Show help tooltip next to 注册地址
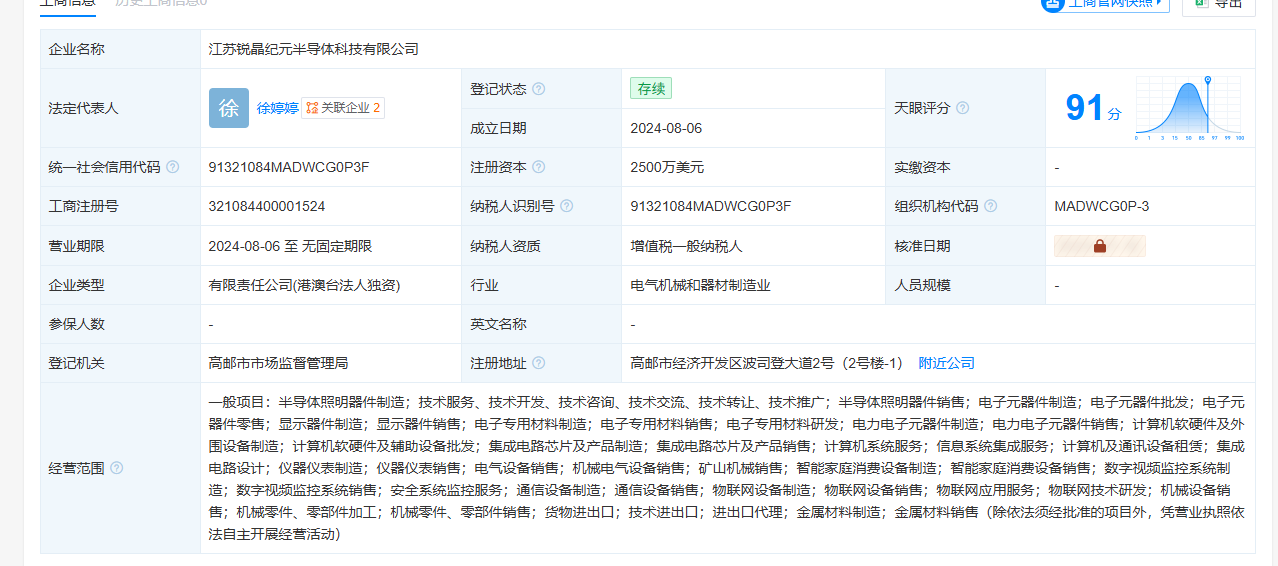 [x=539, y=363]
